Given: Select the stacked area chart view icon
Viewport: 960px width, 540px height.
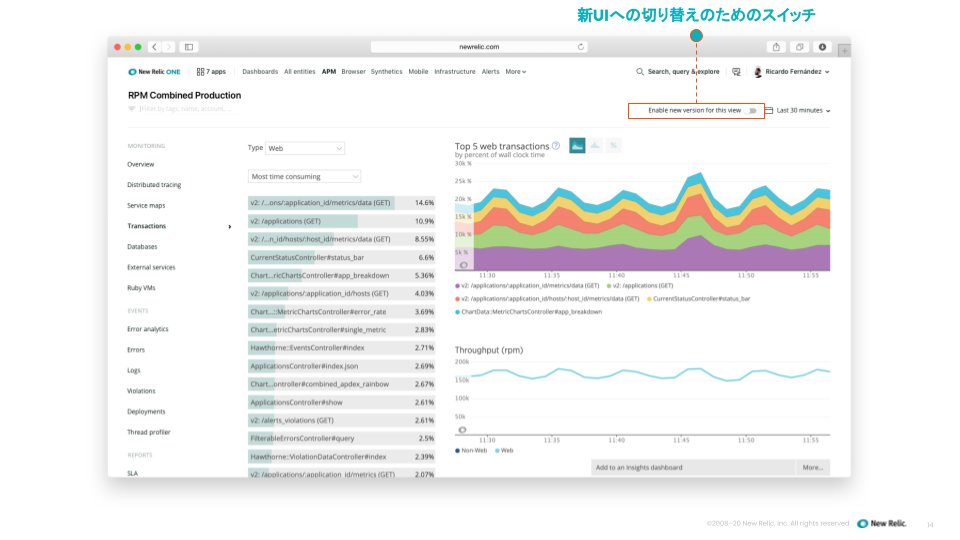Looking at the screenshot, I should [577, 145].
